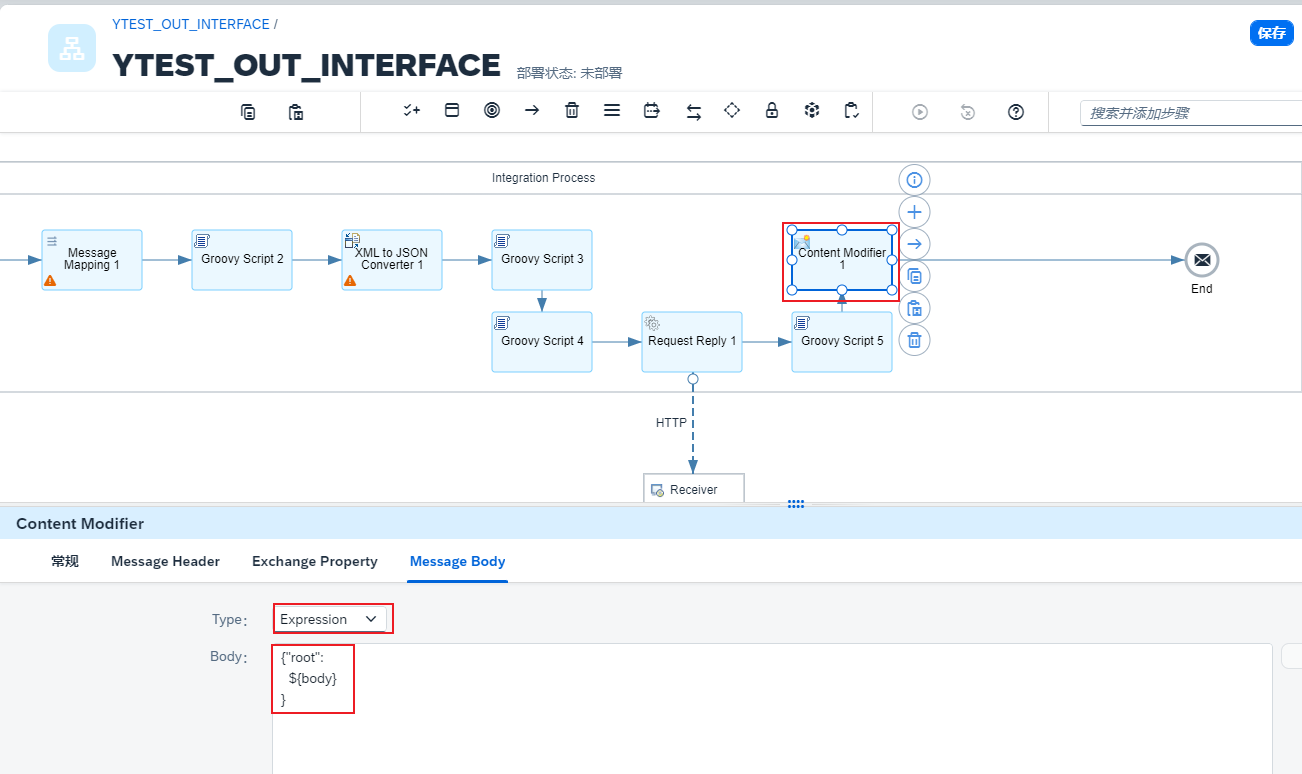Screen dimensions: 1302x774
Task: Click the toolbar paste icon
Action: pyautogui.click(x=296, y=112)
